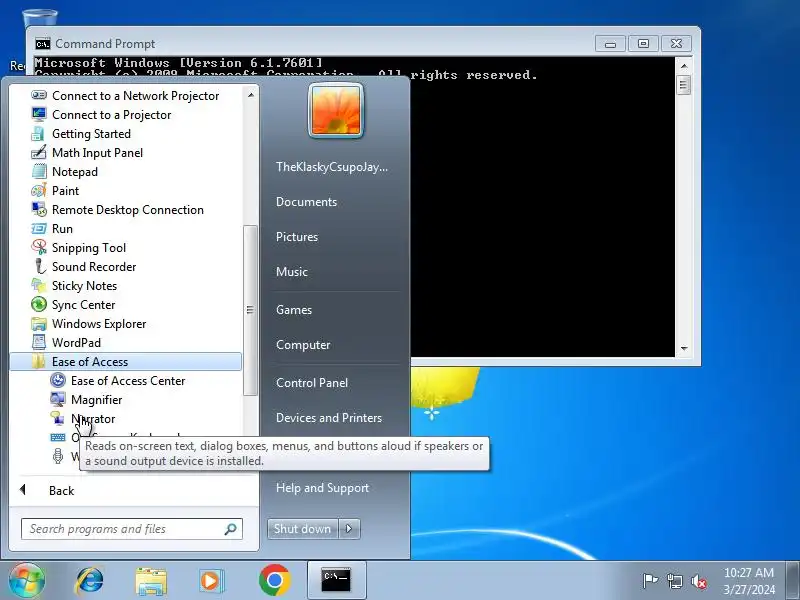The image size is (800, 600).
Task: Click the programs list scrollbar thumb
Action: [250, 310]
